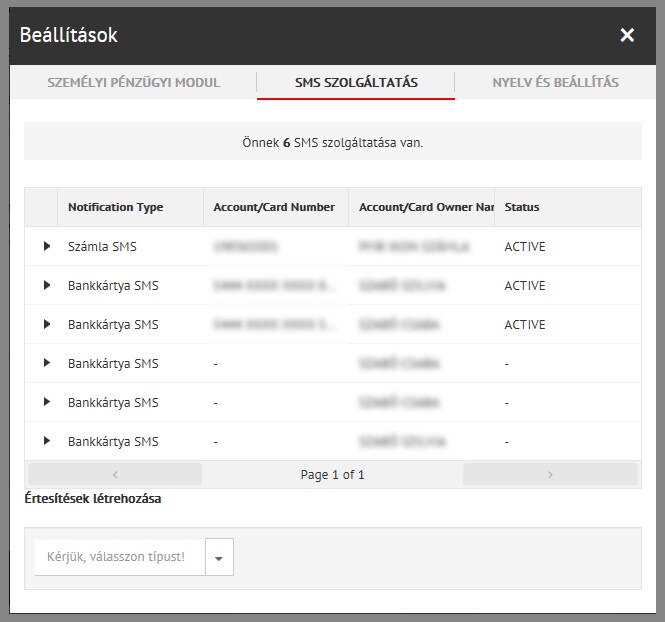Expand the third Bankkártya SMS row
This screenshot has width=665, height=622.
[46, 363]
